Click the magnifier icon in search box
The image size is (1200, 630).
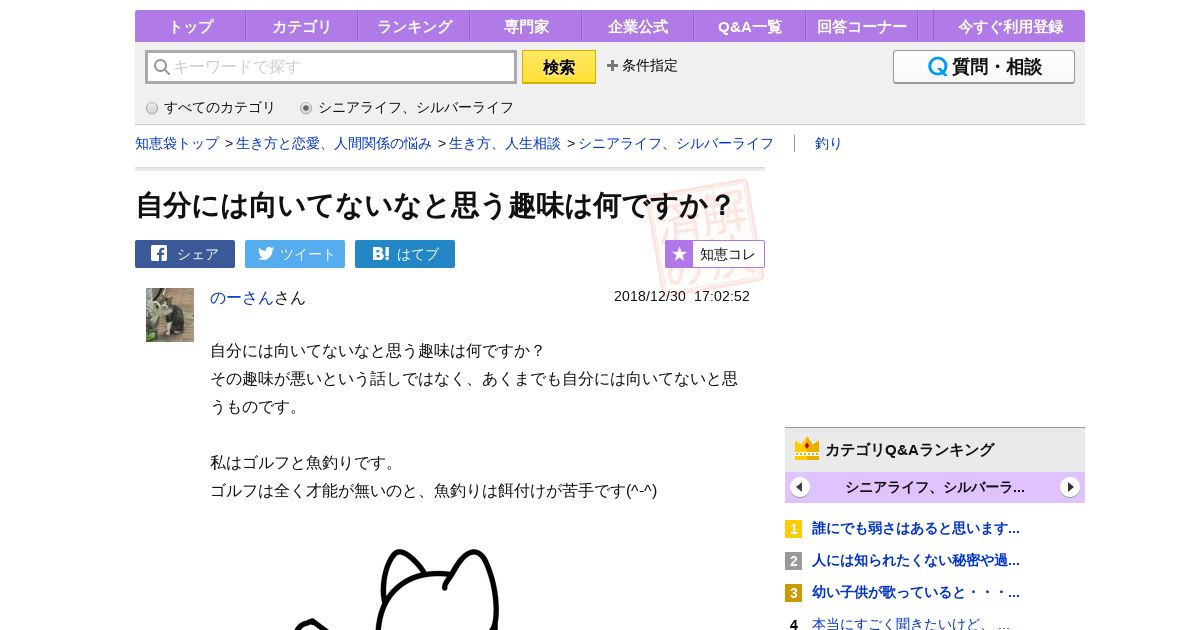[x=161, y=67]
